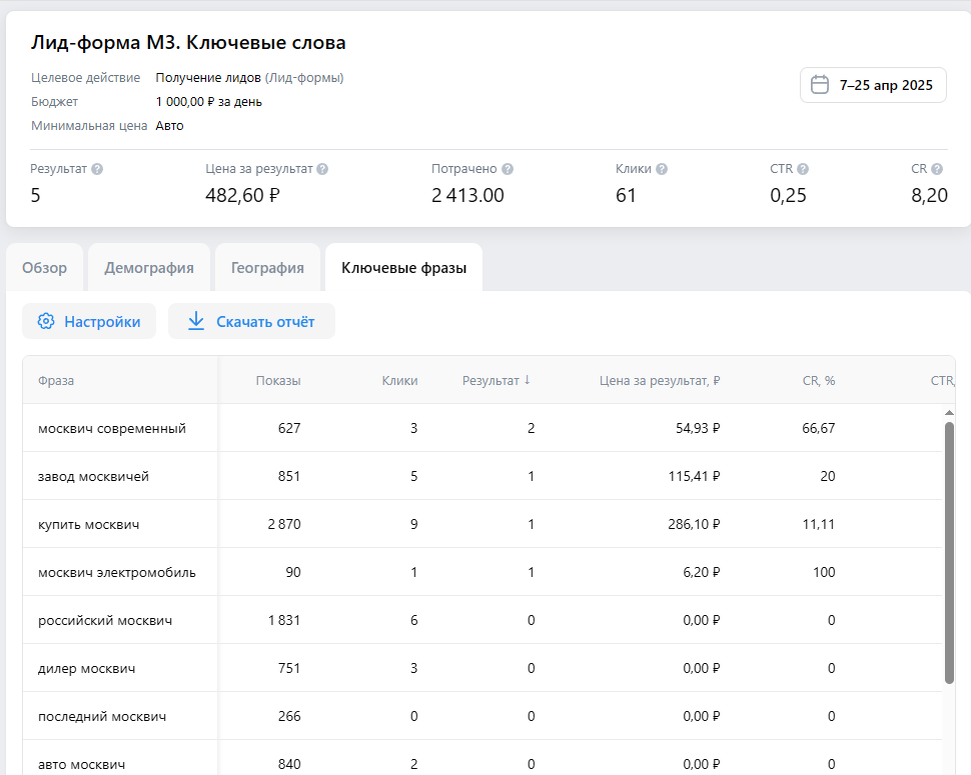Click the 11,11 CR value
Viewport: 971px width, 775px height.
(819, 524)
